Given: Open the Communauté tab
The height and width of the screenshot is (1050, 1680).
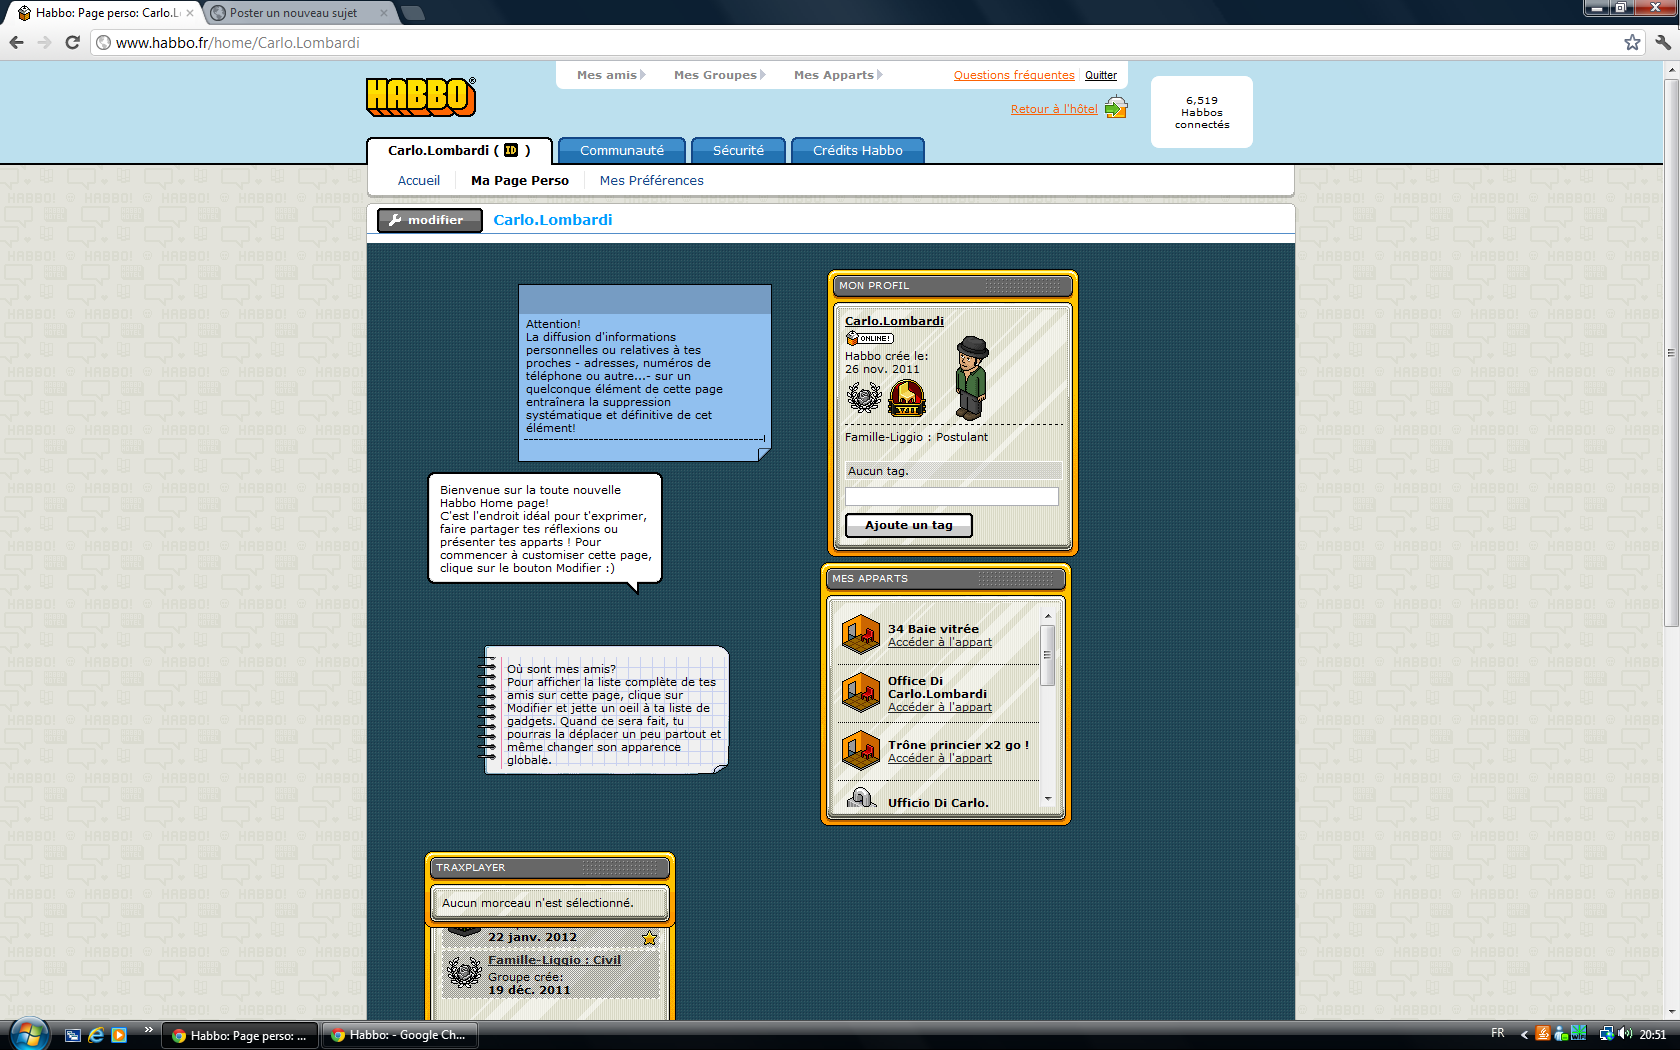Looking at the screenshot, I should click(622, 150).
